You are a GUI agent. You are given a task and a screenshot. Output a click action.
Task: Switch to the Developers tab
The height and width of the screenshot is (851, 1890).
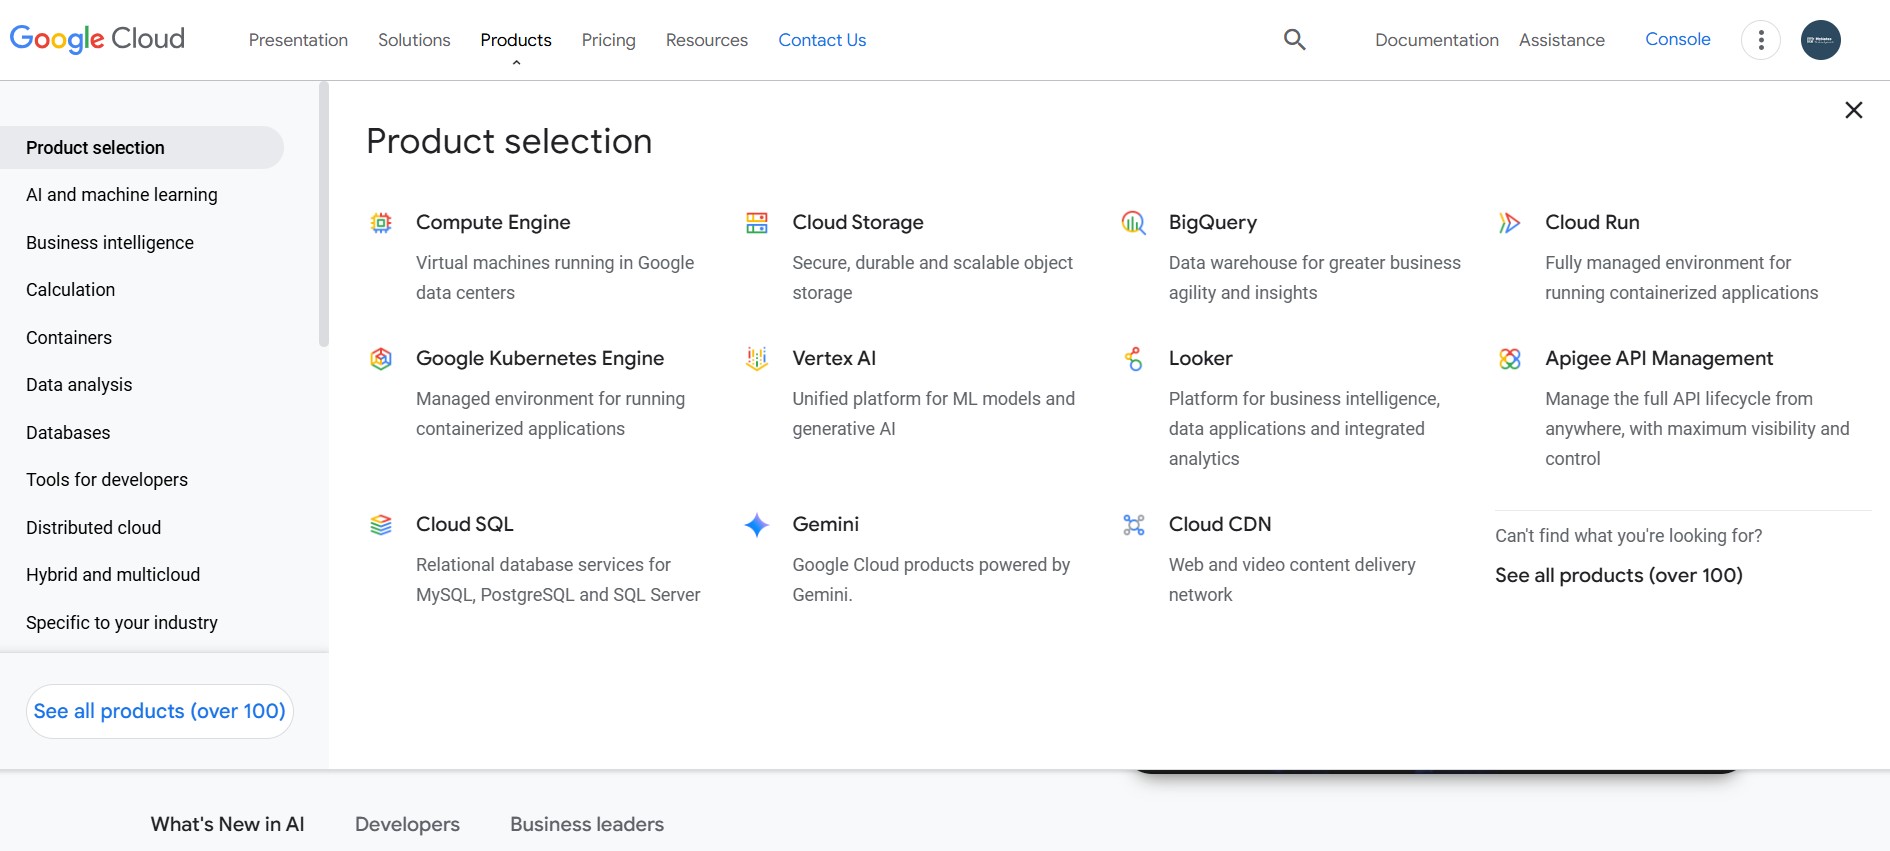[x=407, y=824]
